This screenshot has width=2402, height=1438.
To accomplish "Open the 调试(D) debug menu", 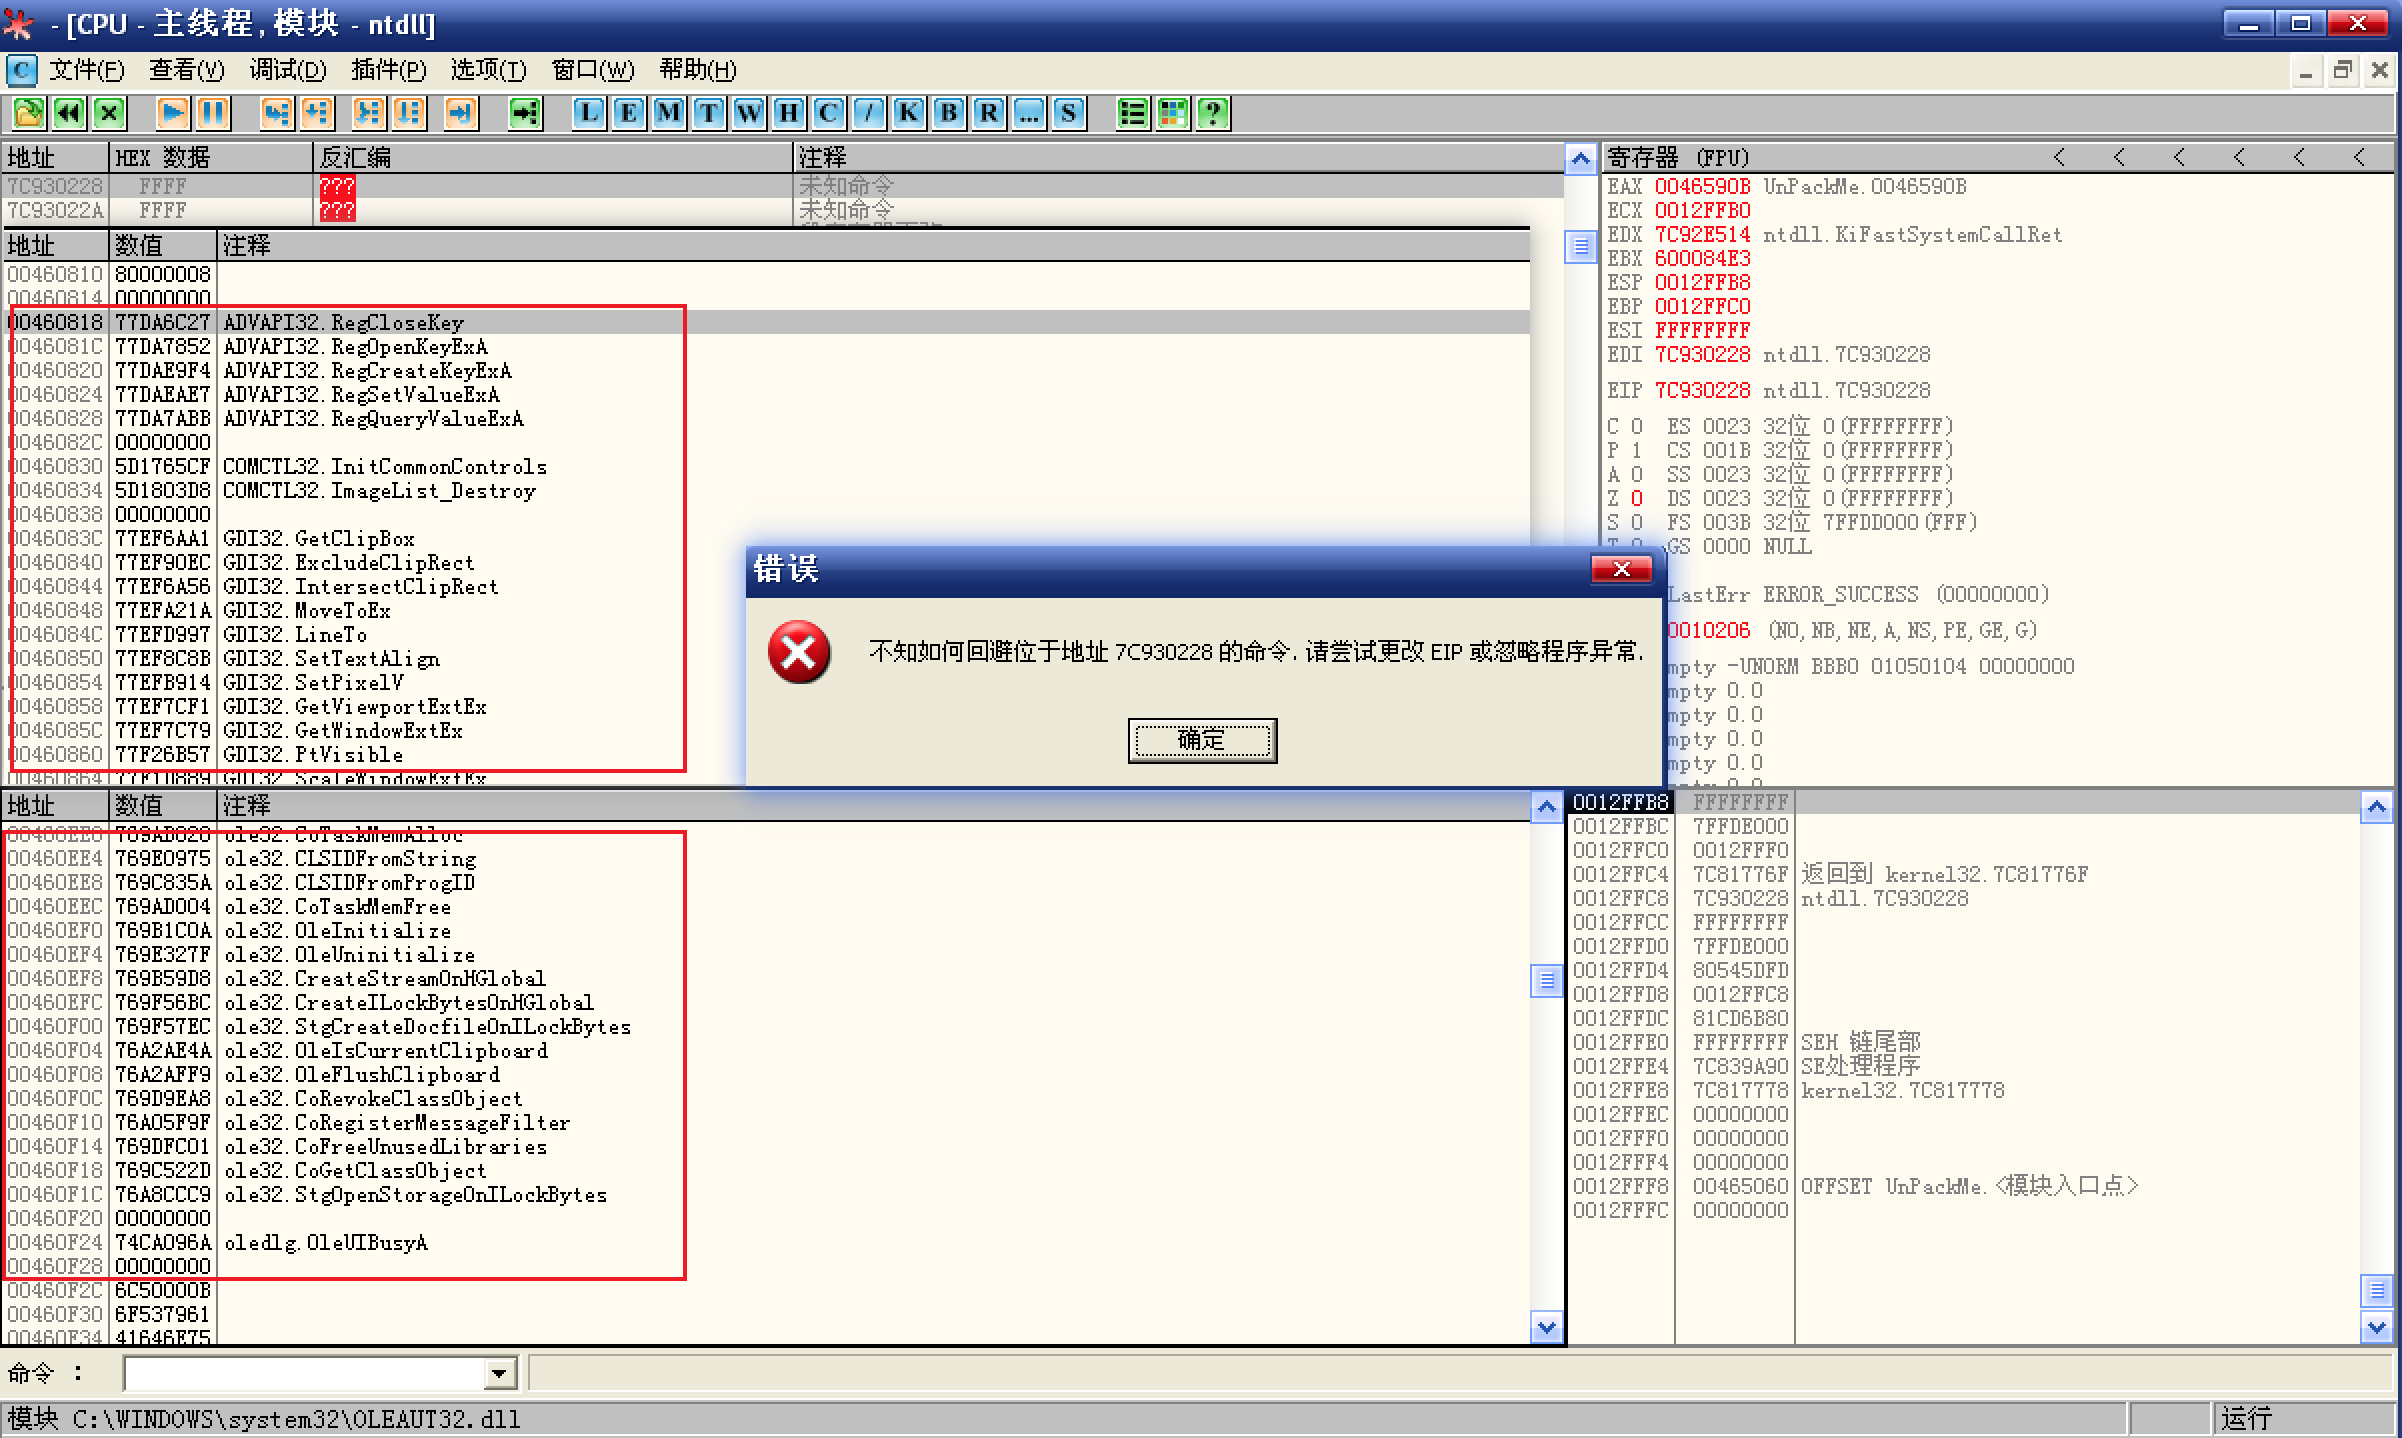I will [287, 70].
